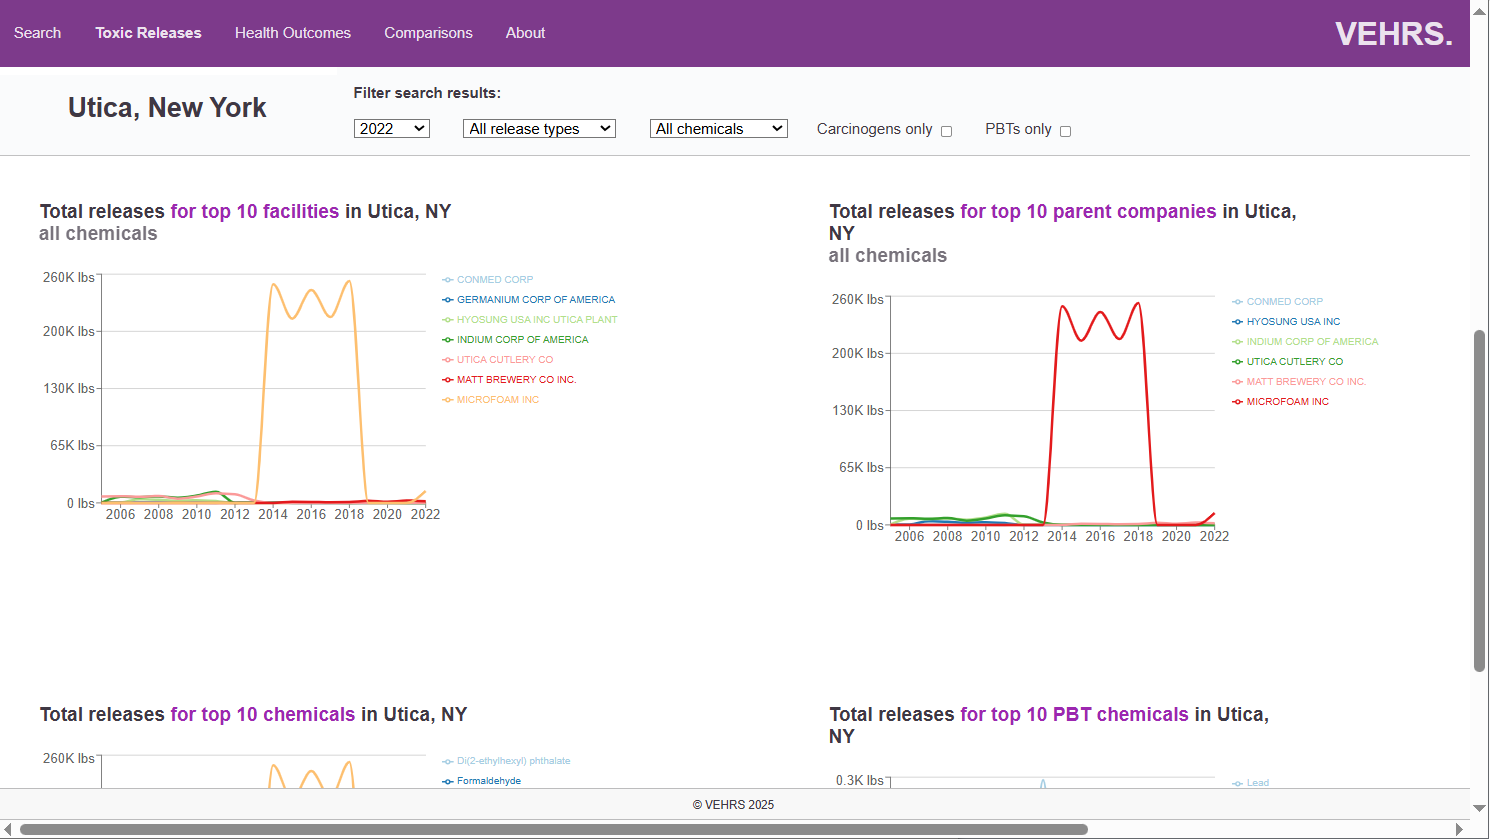
Task: Switch to Comparisons page
Action: pyautogui.click(x=428, y=33)
